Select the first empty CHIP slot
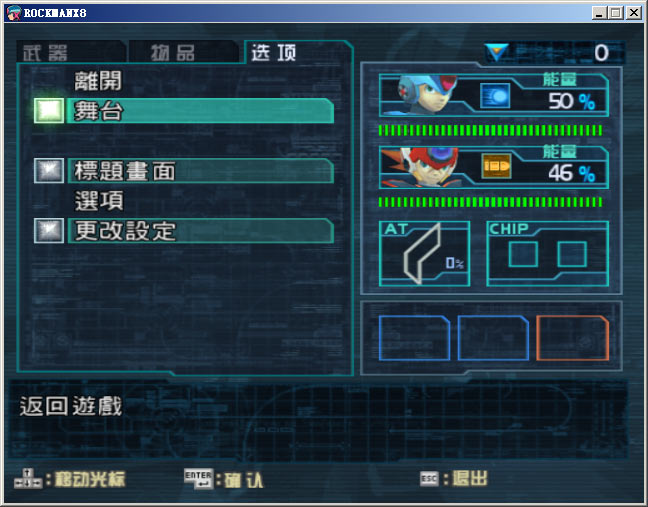648x507 pixels. (523, 254)
